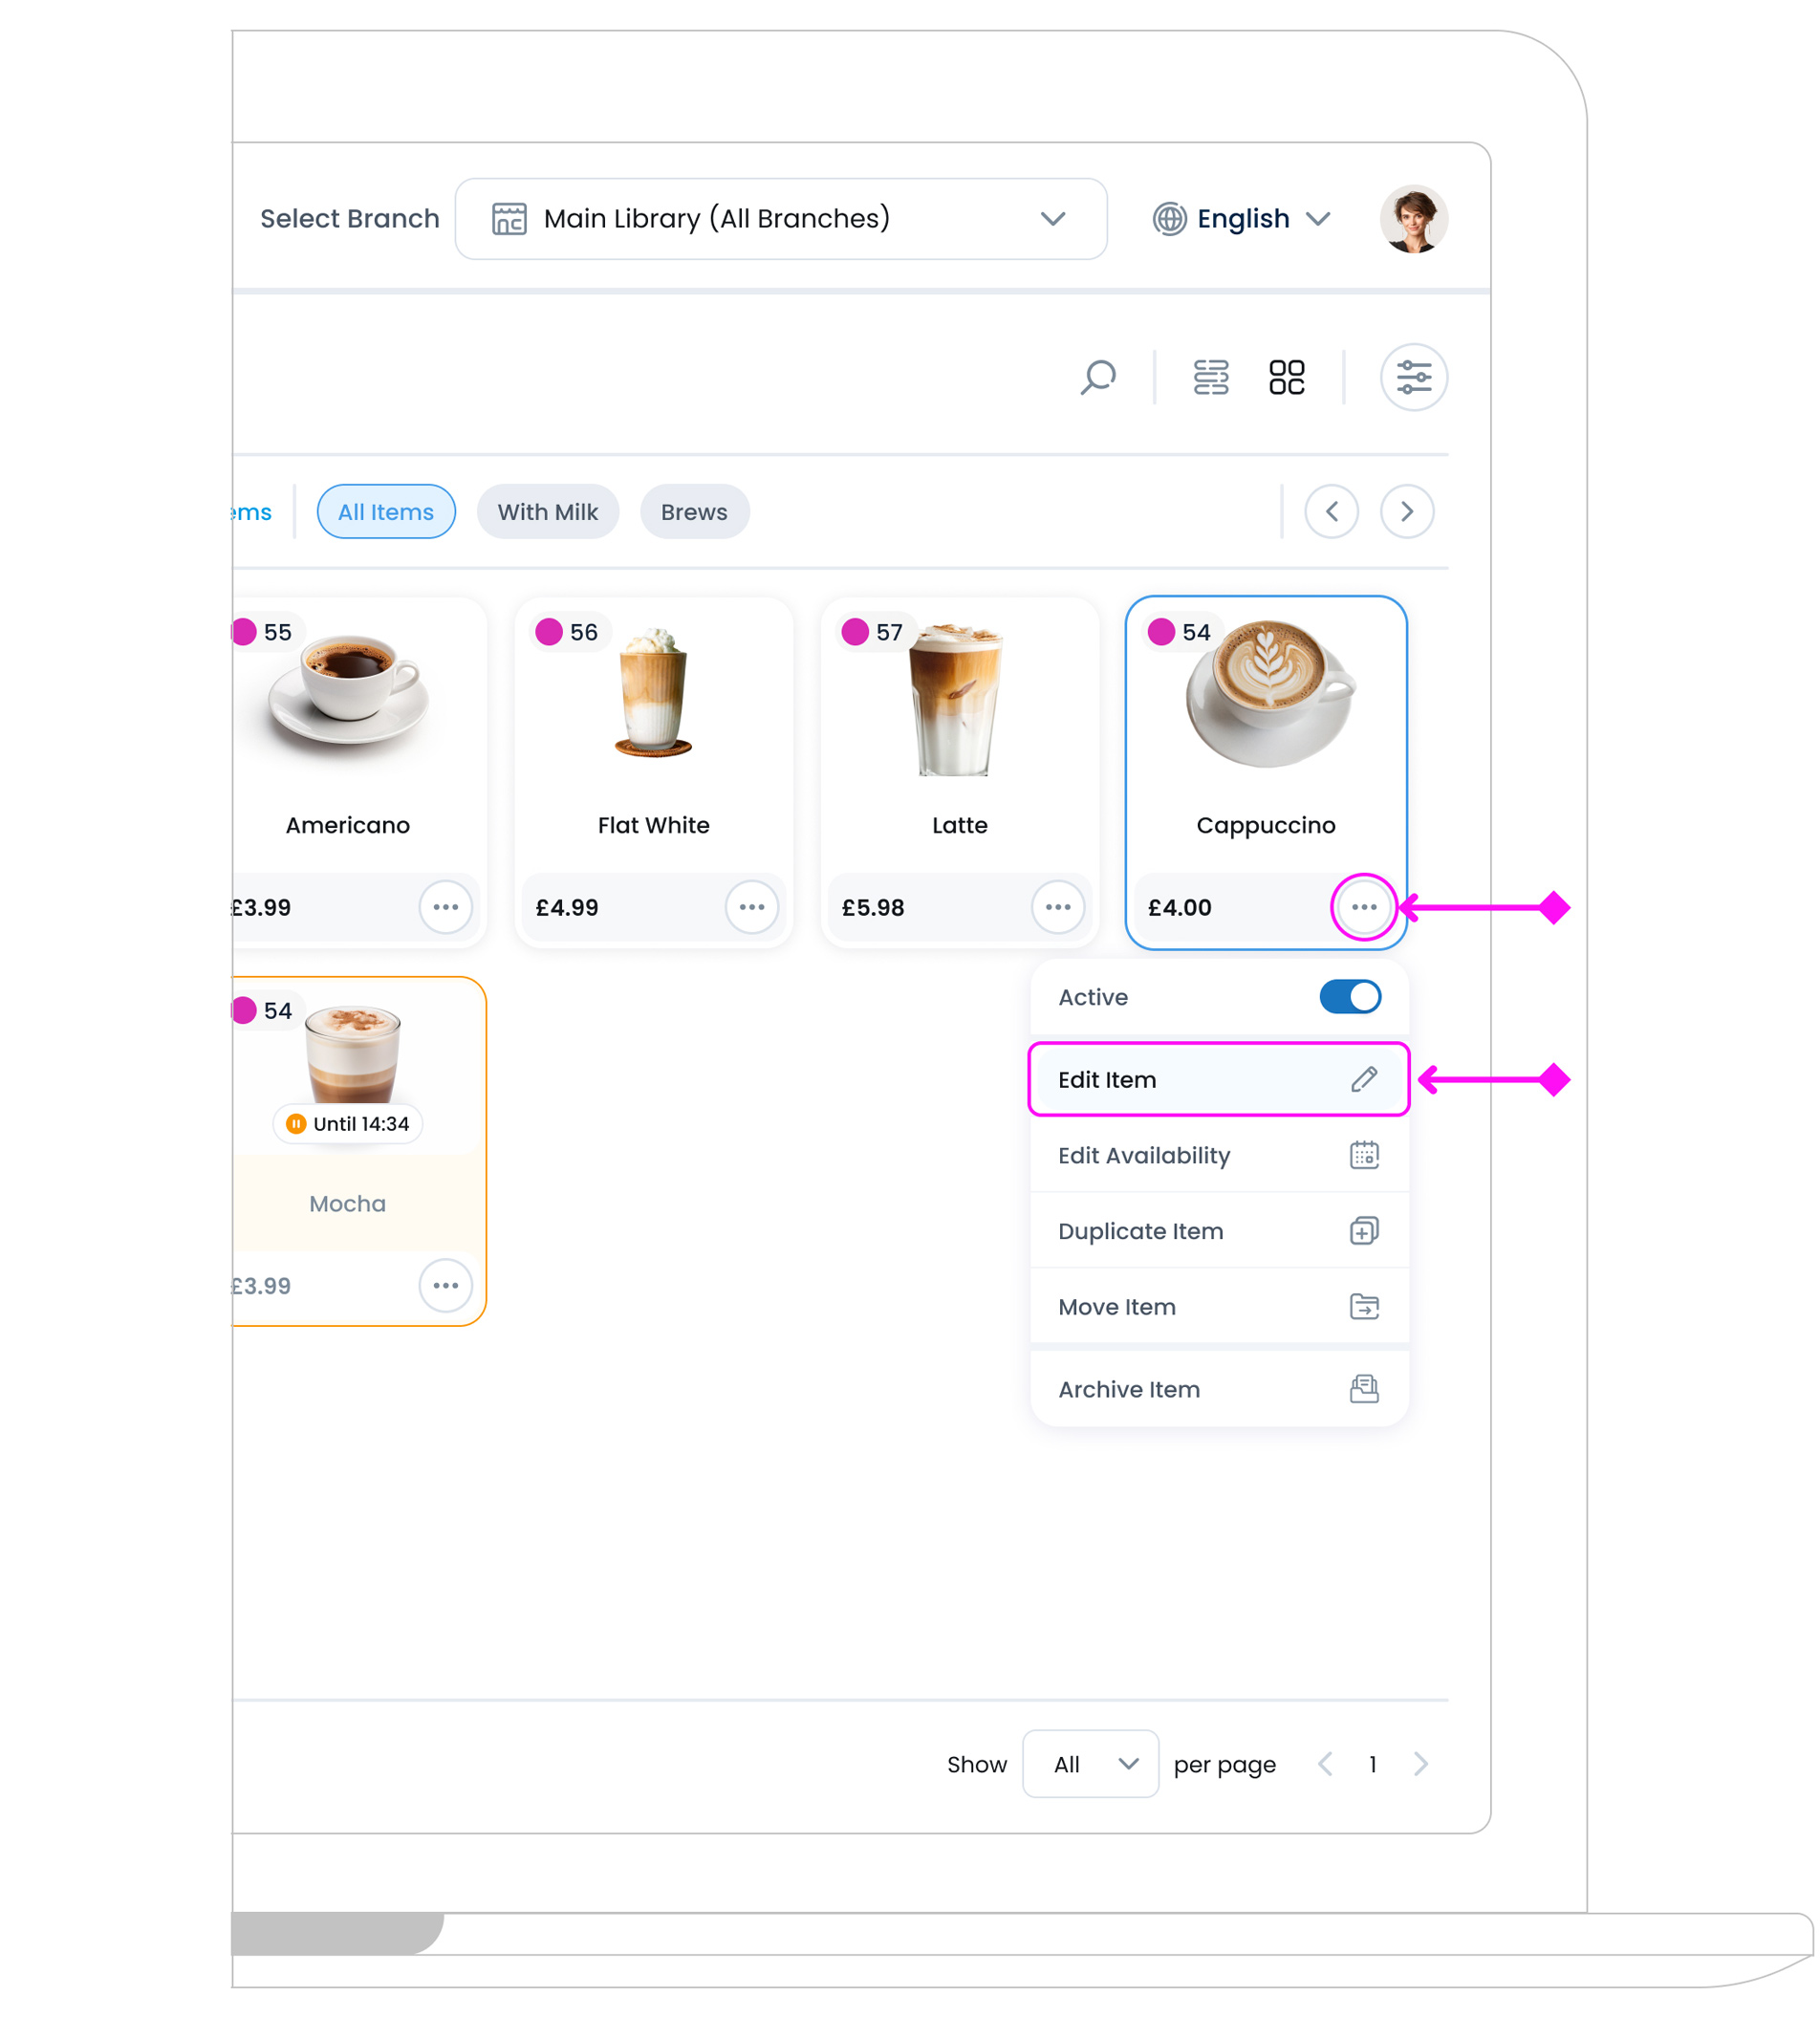Open the Show All per page dropdown
1820x2018 pixels.
[1090, 1764]
